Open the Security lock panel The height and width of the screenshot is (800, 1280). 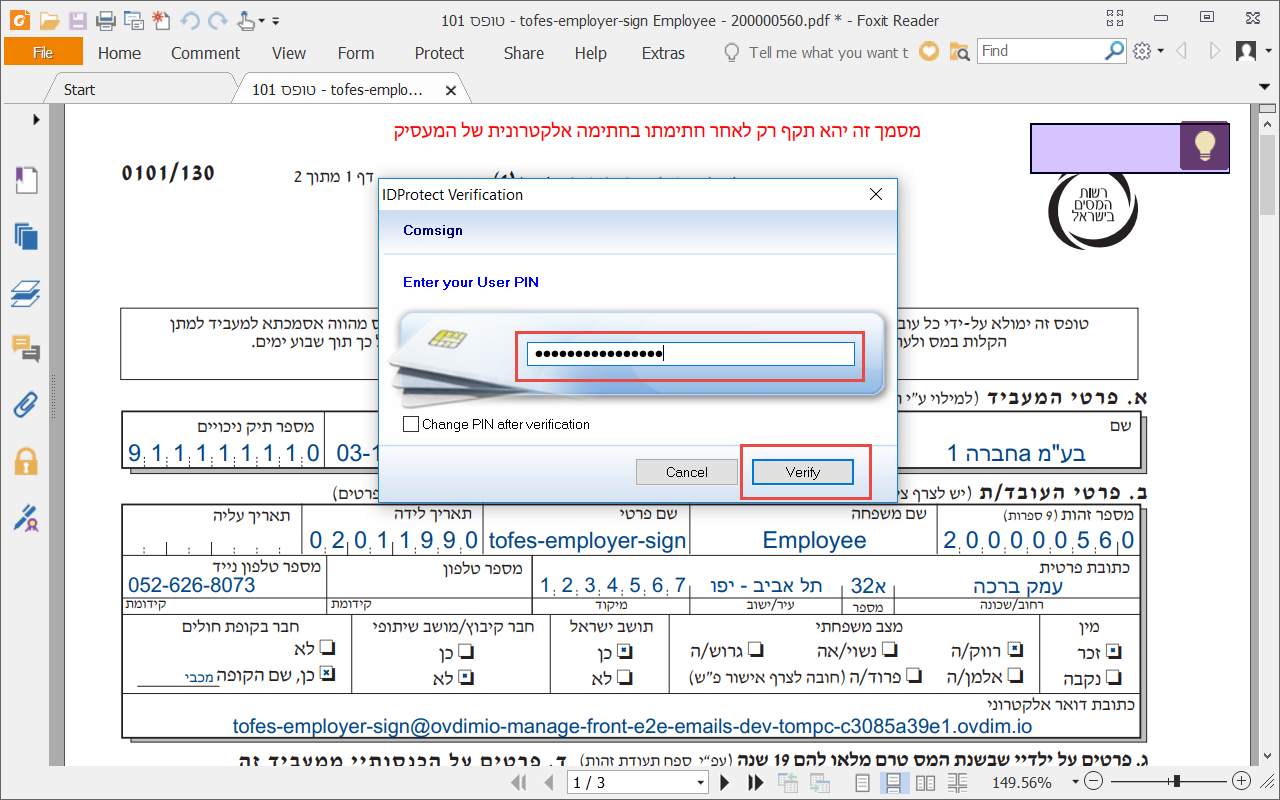coord(26,462)
